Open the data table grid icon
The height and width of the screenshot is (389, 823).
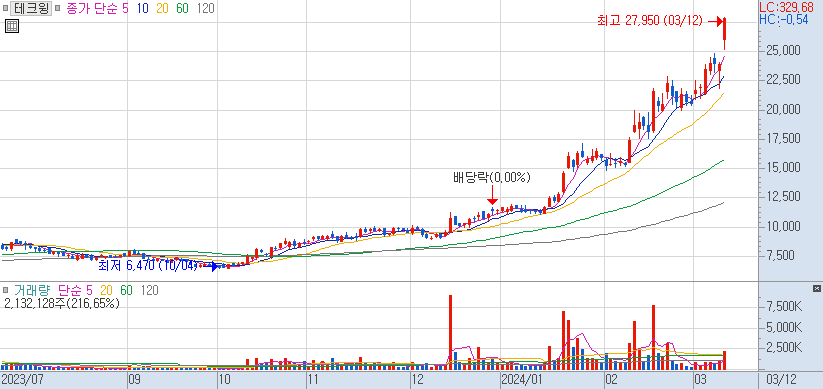(12, 26)
